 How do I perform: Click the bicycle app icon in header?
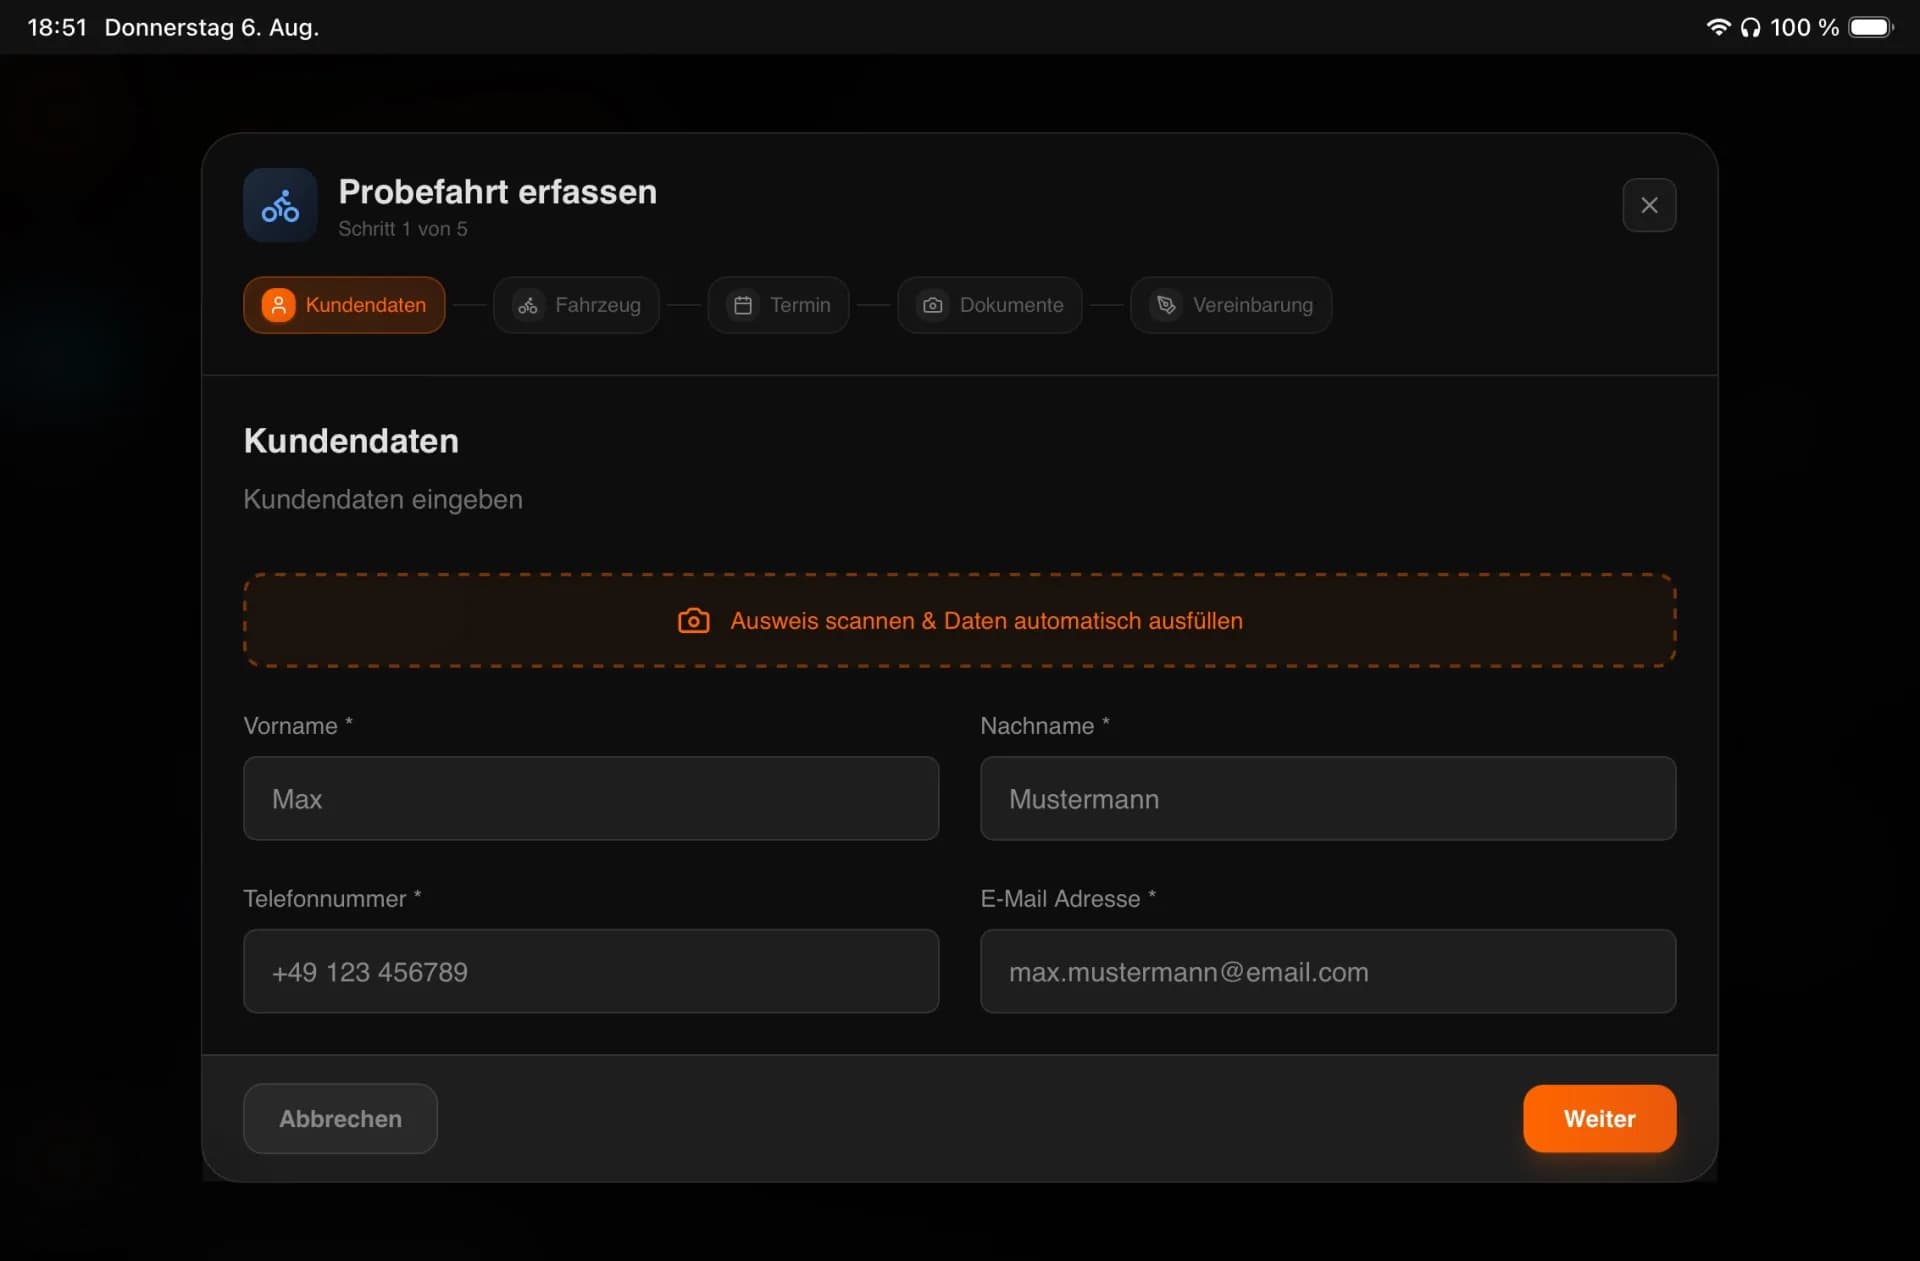tap(280, 205)
